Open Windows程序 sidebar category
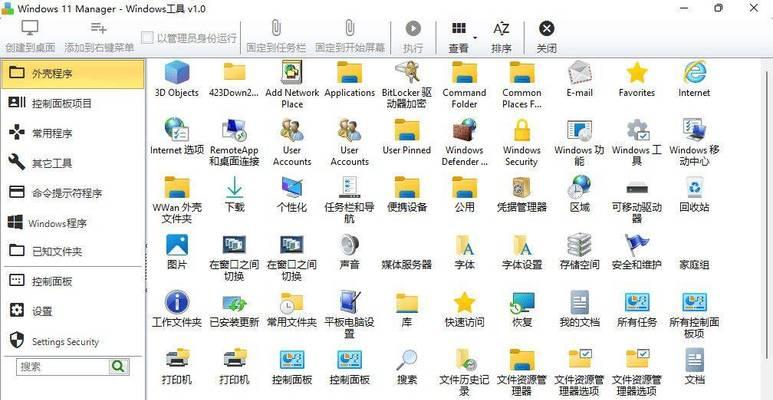The image size is (773, 400). click(72, 222)
